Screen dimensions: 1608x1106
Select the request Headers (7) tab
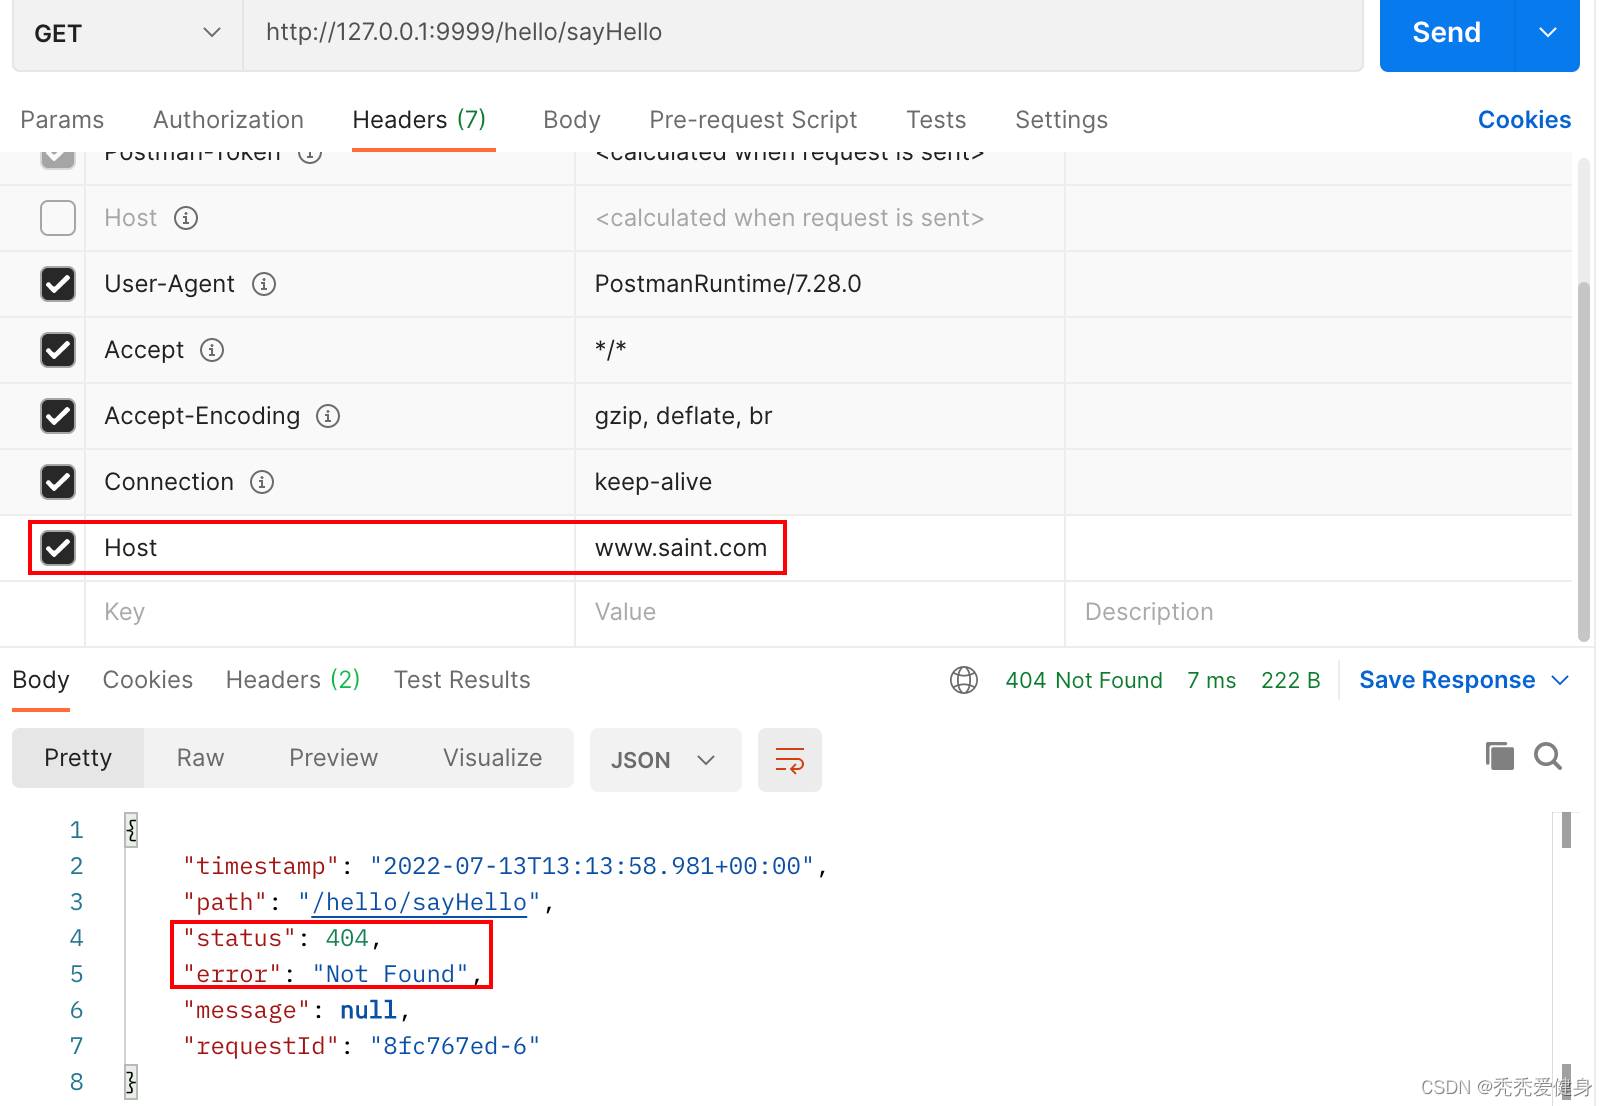[419, 120]
